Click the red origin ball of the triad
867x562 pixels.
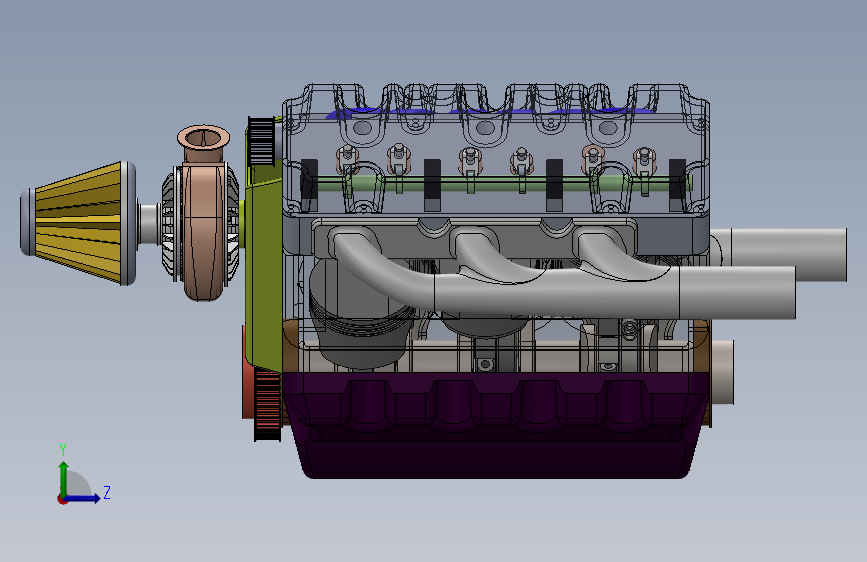coord(62,499)
